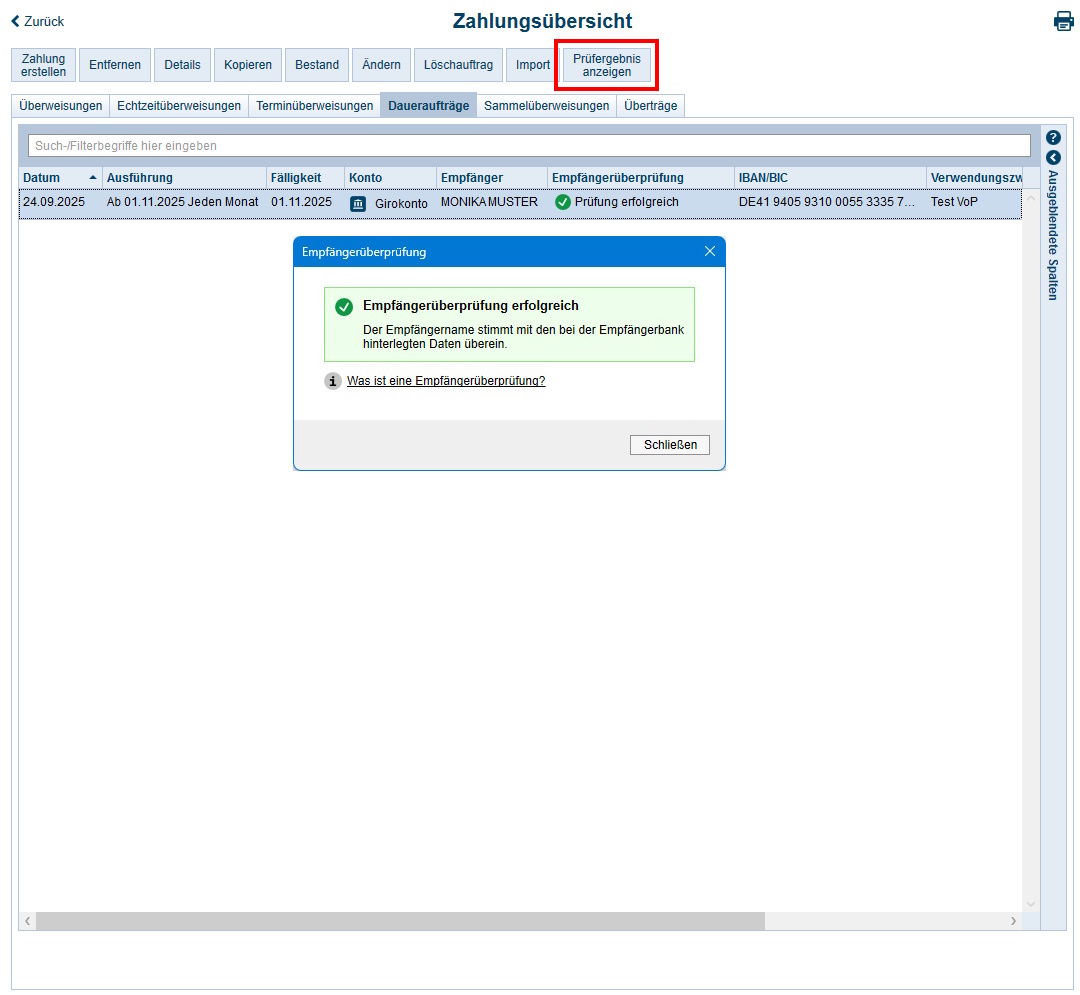Viewport: 1080px width, 995px height.
Task: Click the info icon in dialog
Action: (x=333, y=381)
